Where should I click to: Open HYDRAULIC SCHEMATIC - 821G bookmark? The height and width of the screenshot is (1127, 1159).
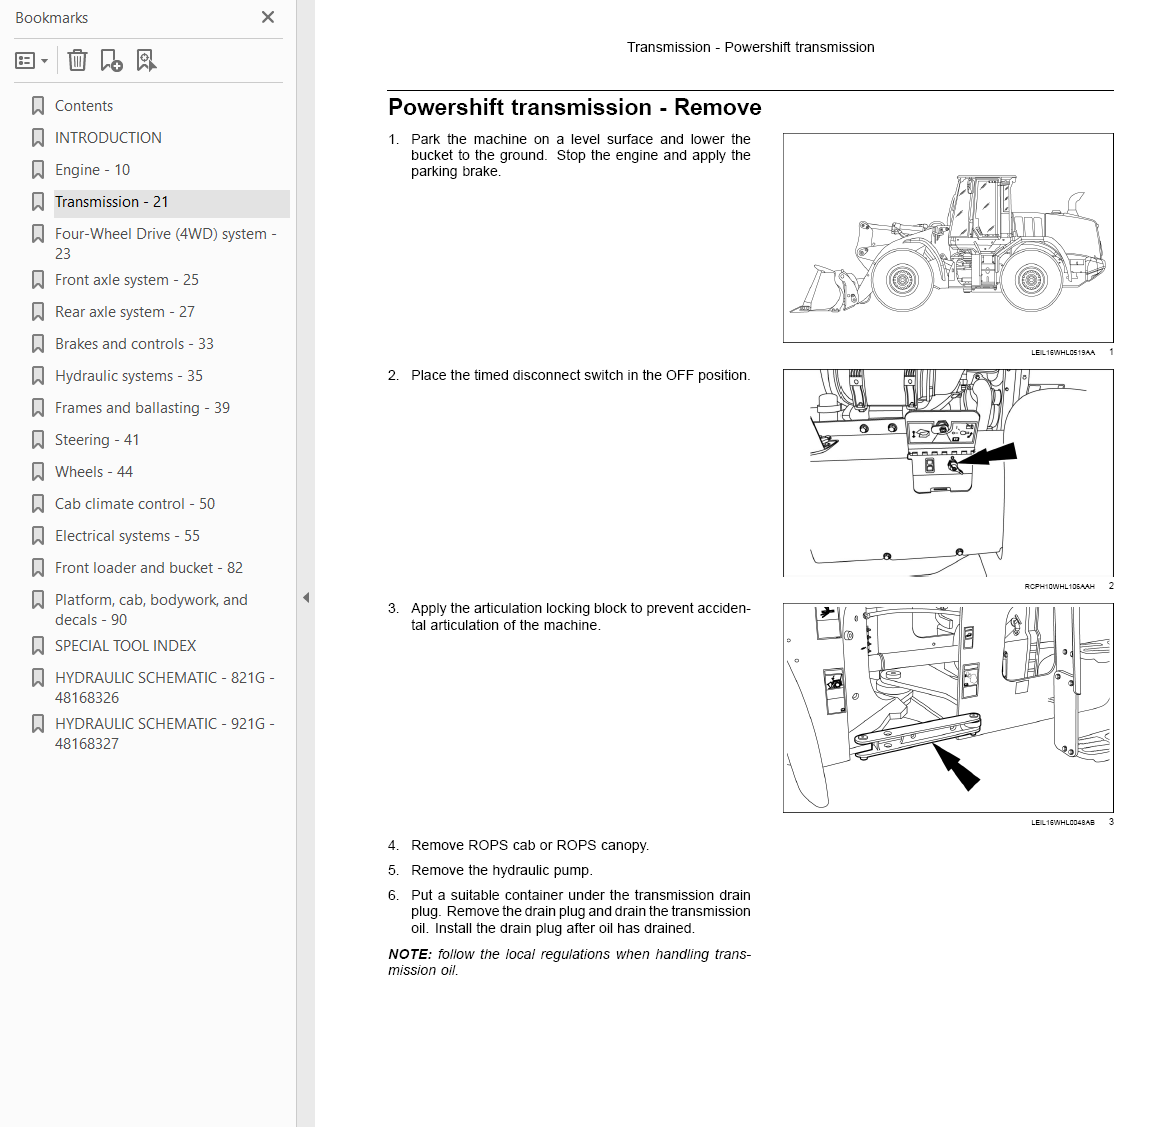(x=165, y=687)
